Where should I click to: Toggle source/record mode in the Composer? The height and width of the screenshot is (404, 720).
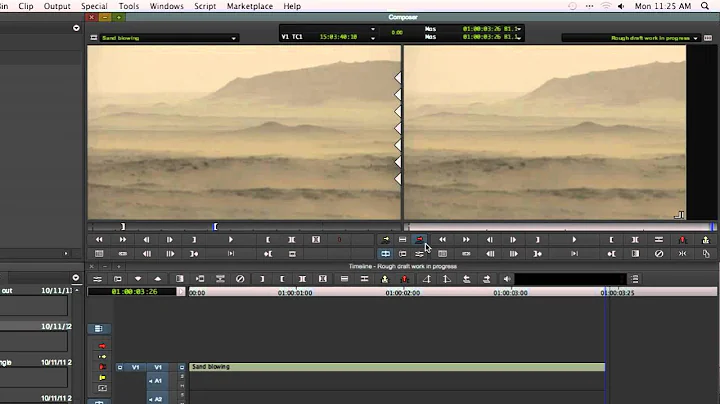point(385,253)
